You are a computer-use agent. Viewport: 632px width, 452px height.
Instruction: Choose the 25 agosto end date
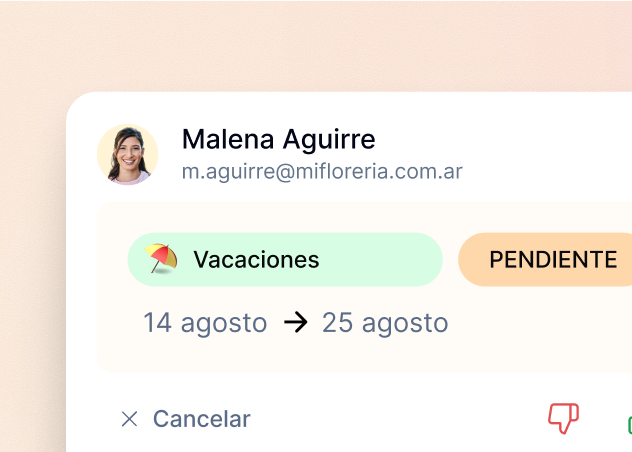385,323
